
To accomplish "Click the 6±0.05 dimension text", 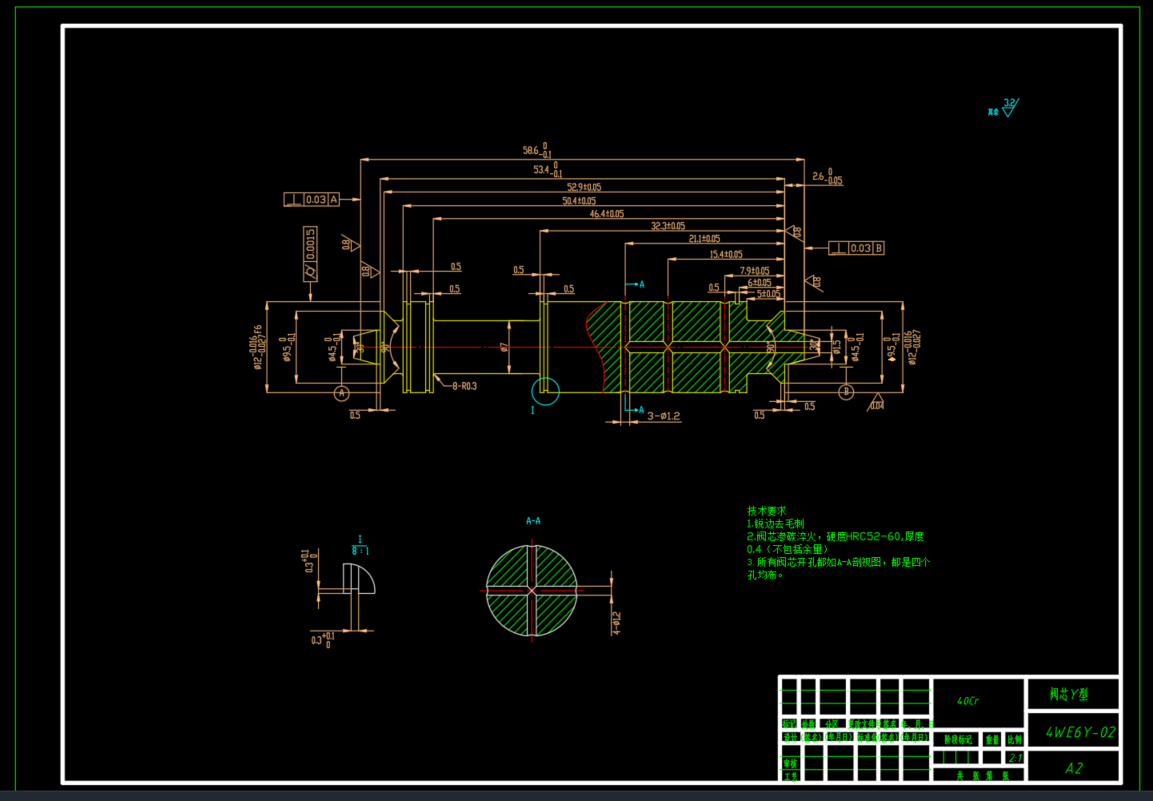I will [x=760, y=282].
